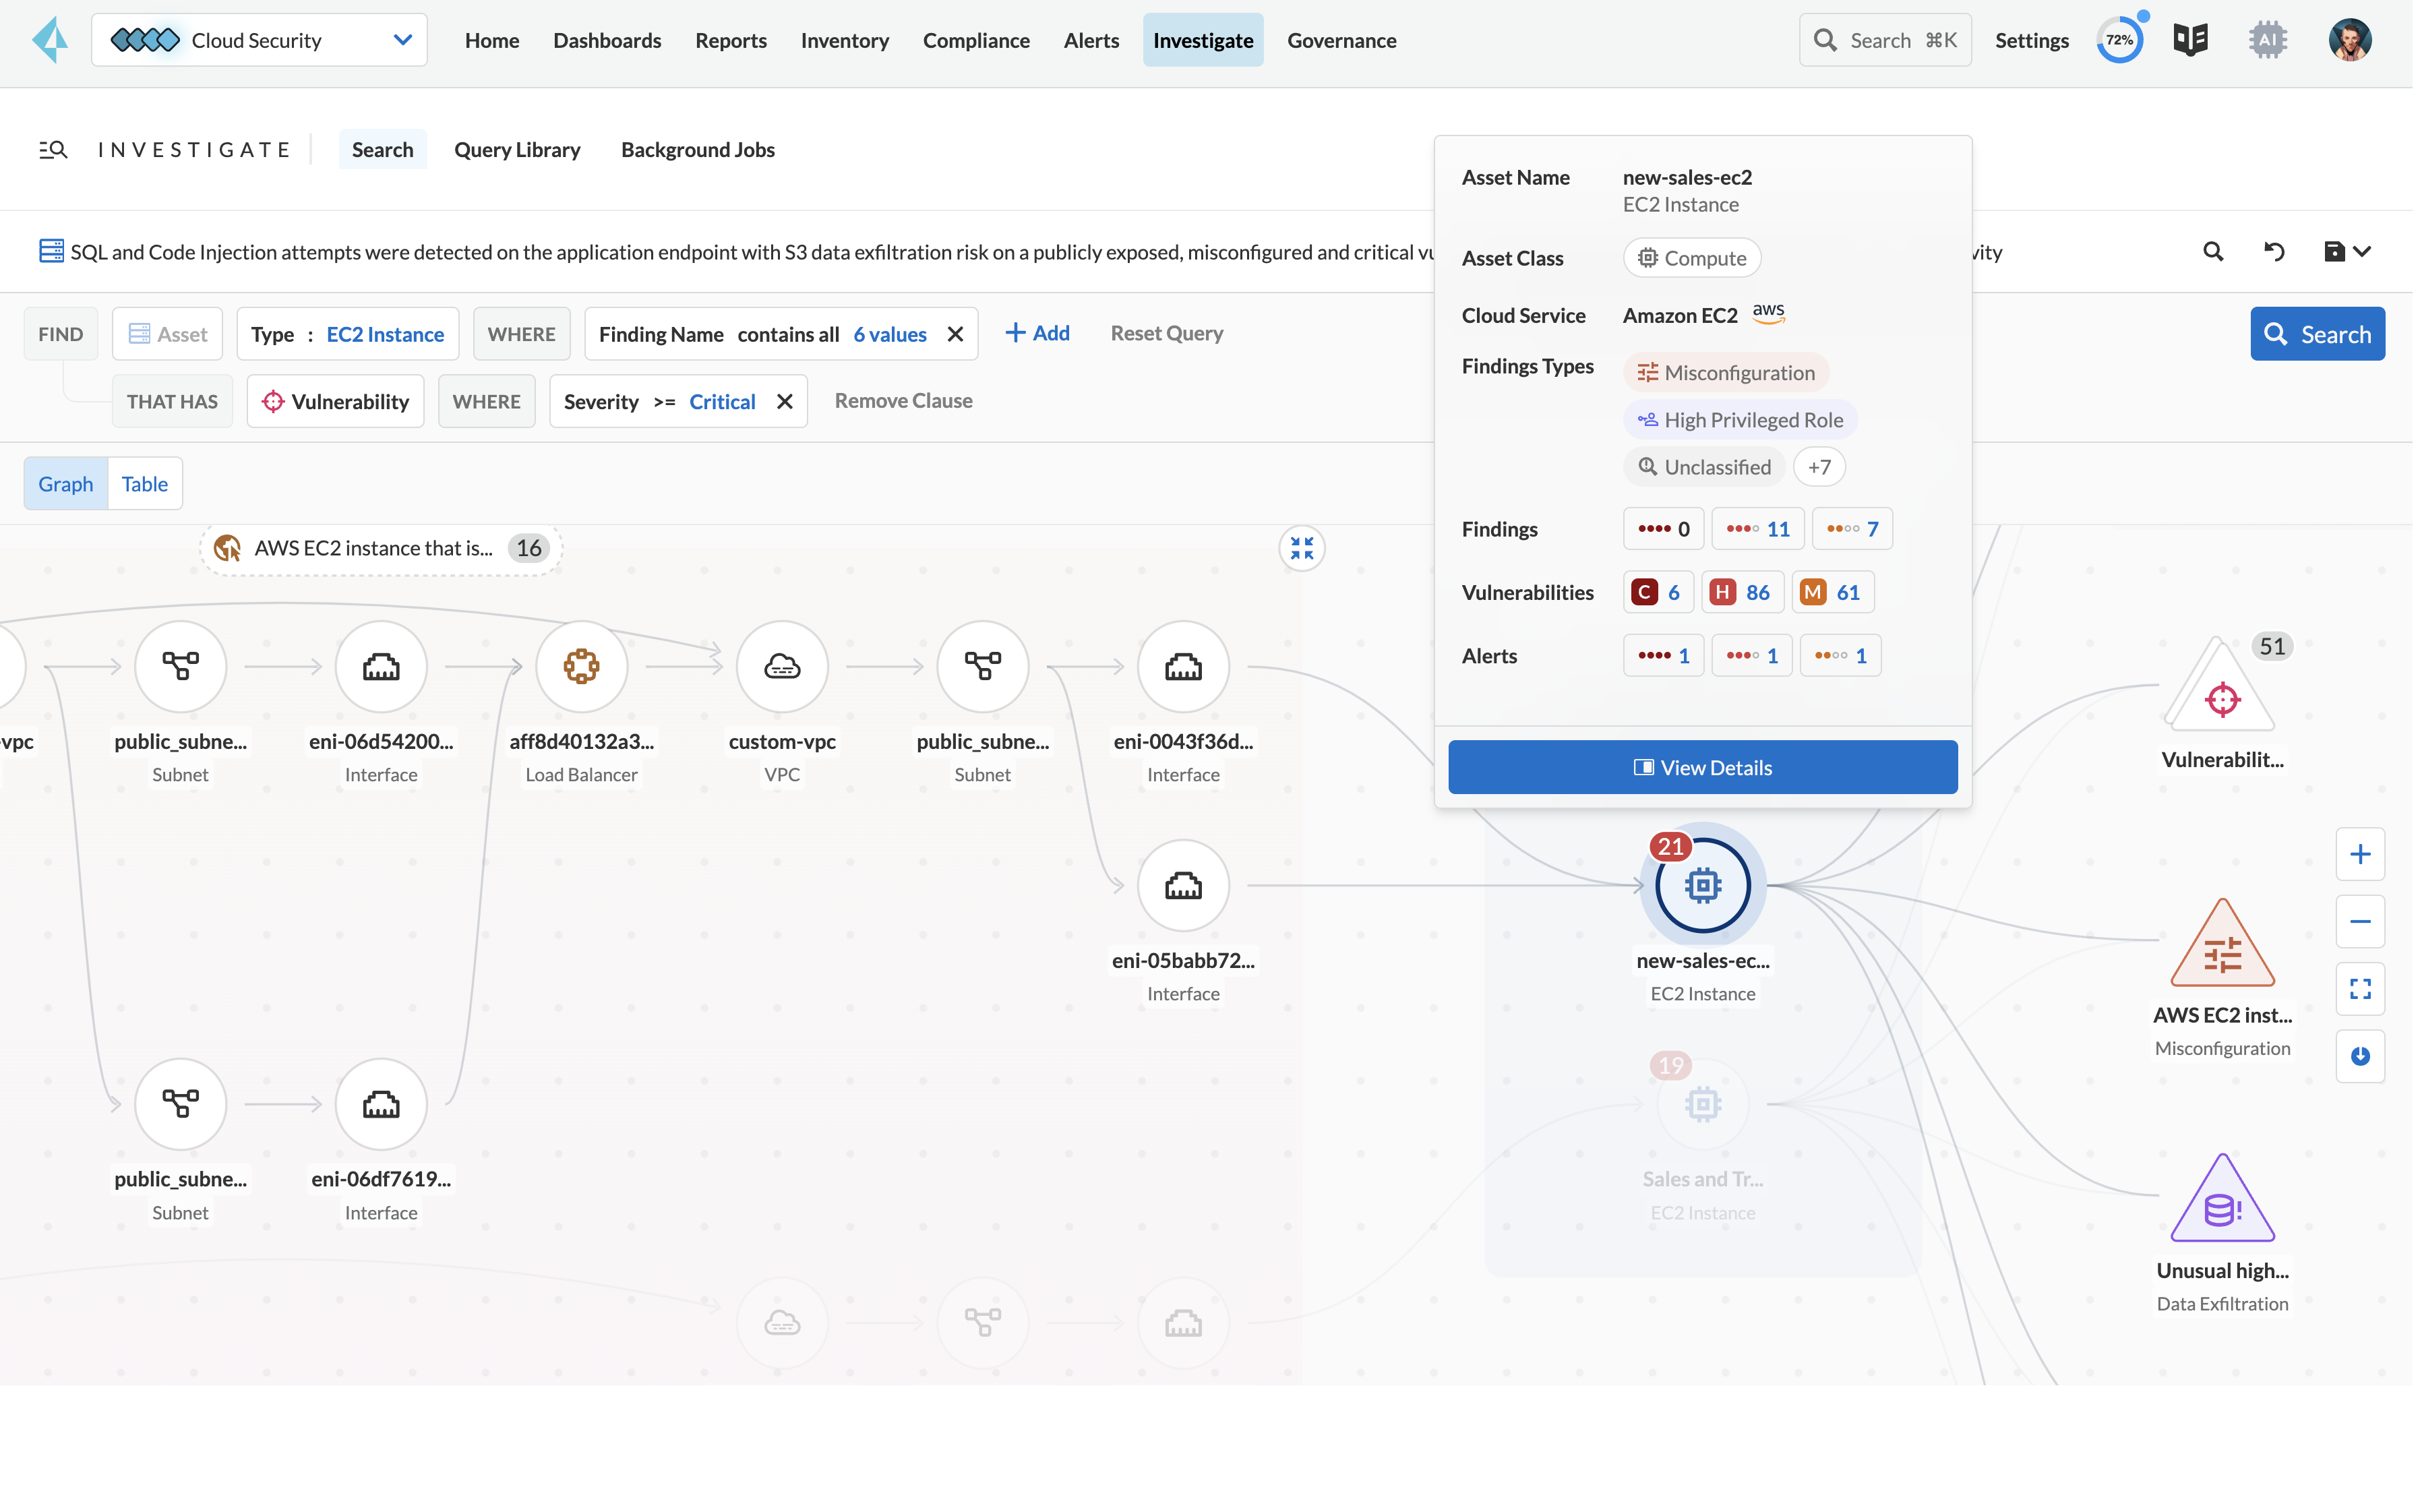Click the View Details button
This screenshot has width=2420, height=1512.
[x=1702, y=767]
